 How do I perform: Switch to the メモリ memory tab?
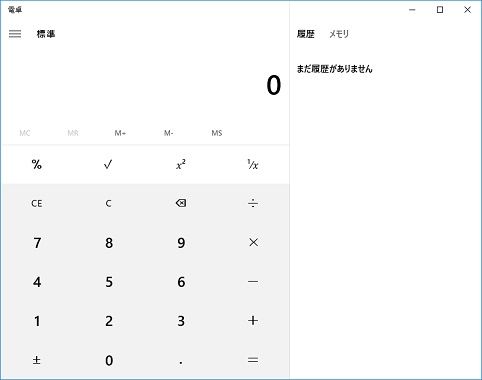click(339, 34)
